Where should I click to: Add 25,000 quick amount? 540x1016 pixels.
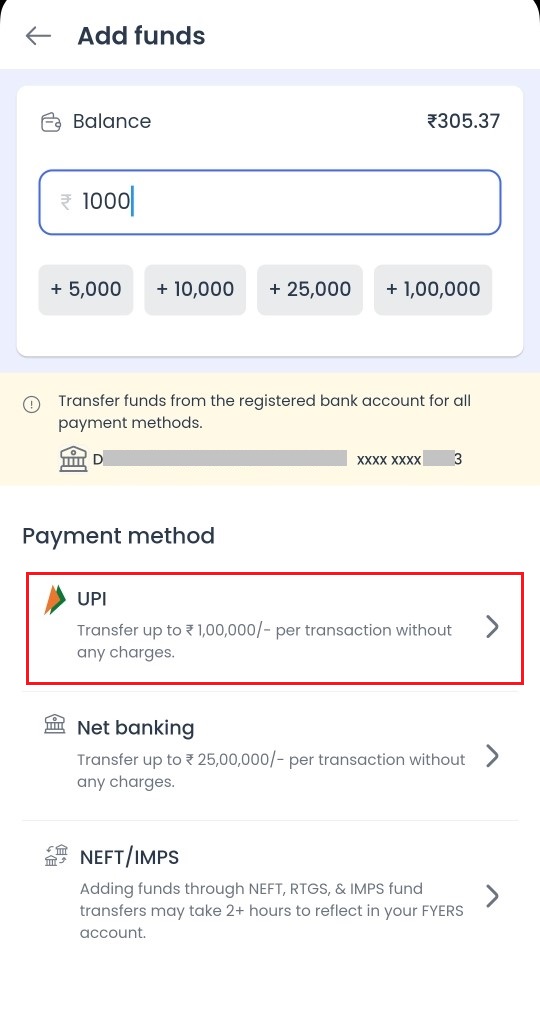point(310,290)
